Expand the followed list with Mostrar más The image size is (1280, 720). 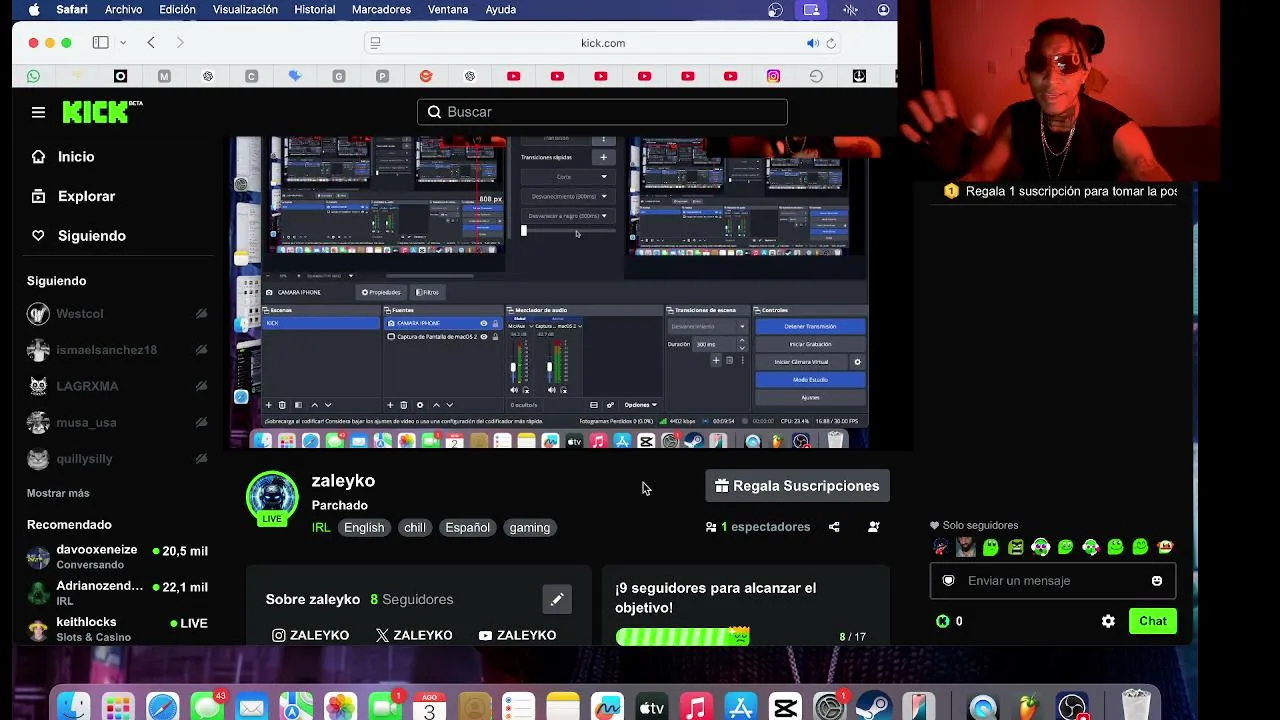(58, 493)
